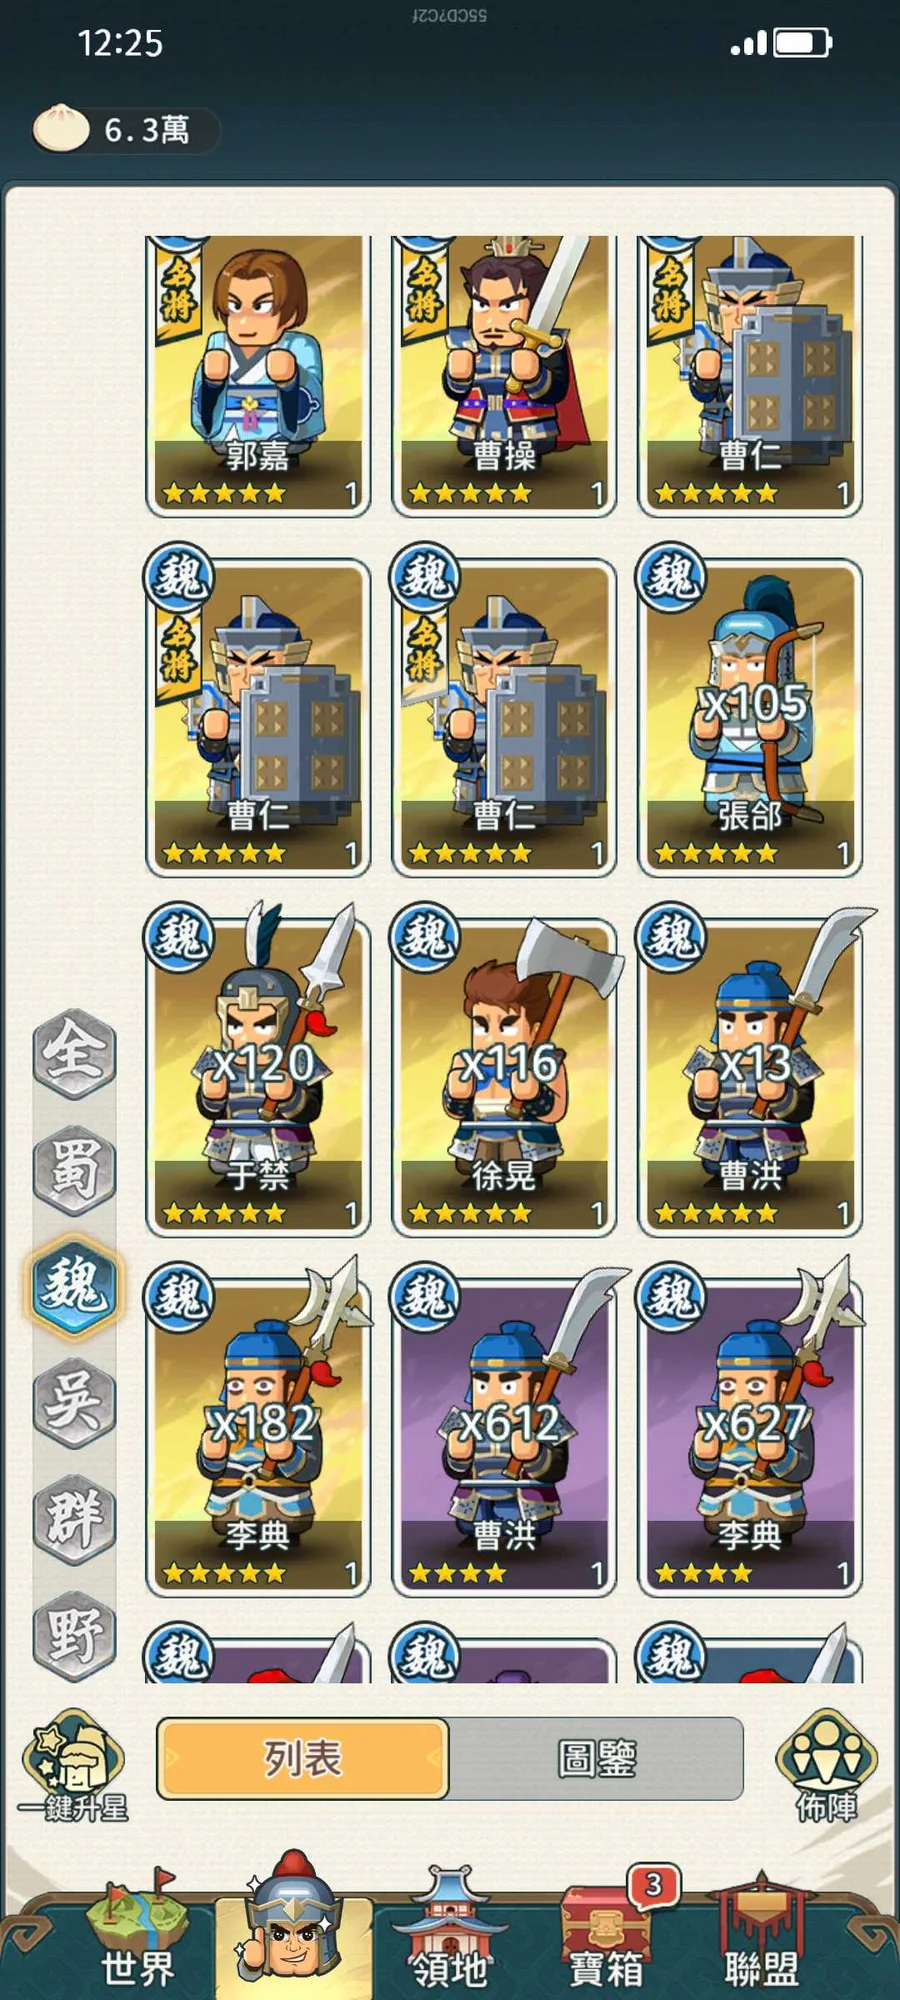The image size is (900, 2000).
Task: Open the 領地 territory menu
Action: 450,1930
